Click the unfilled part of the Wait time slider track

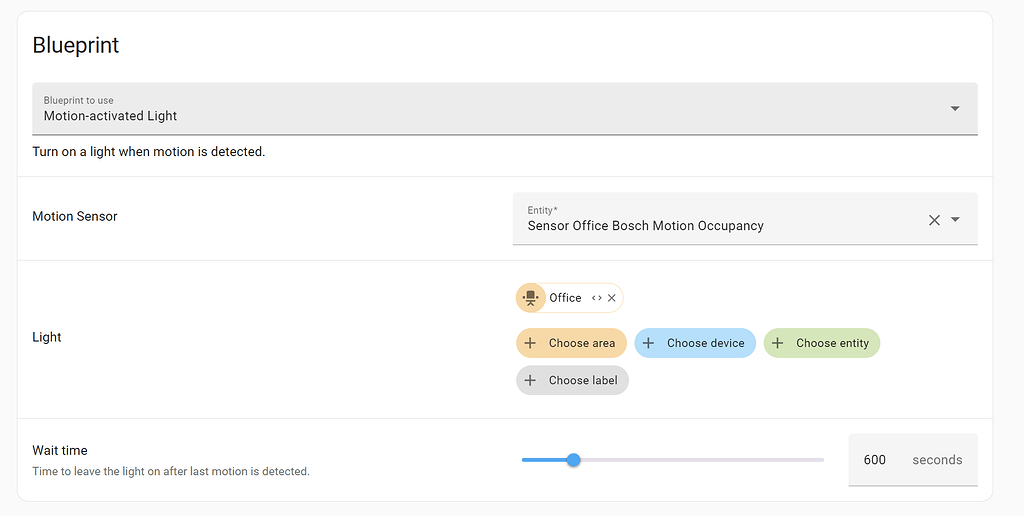coord(700,460)
